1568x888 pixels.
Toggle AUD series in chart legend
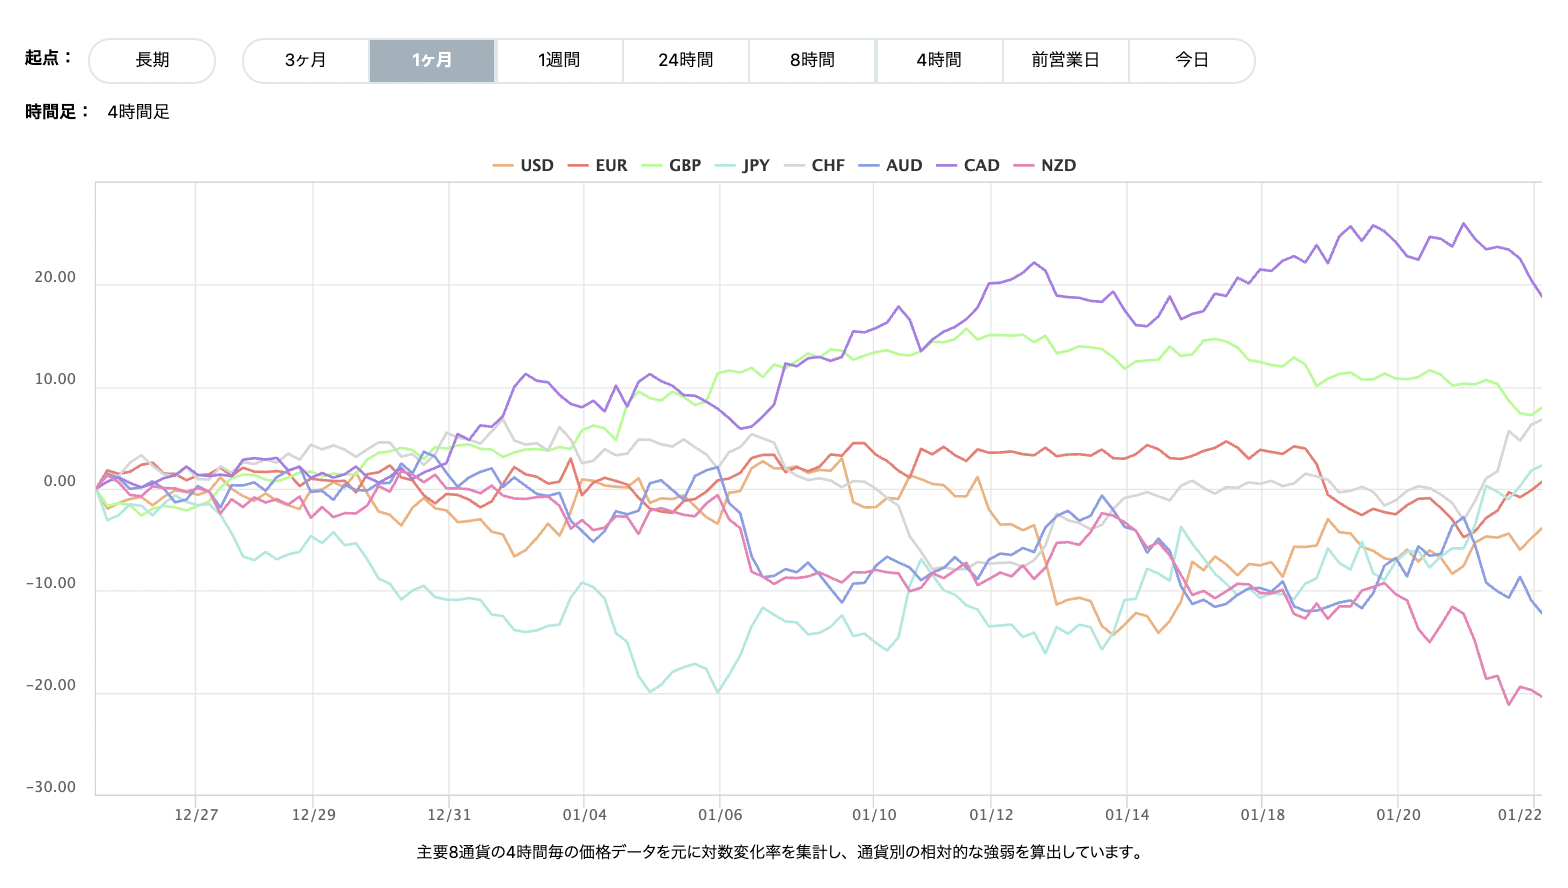(891, 166)
